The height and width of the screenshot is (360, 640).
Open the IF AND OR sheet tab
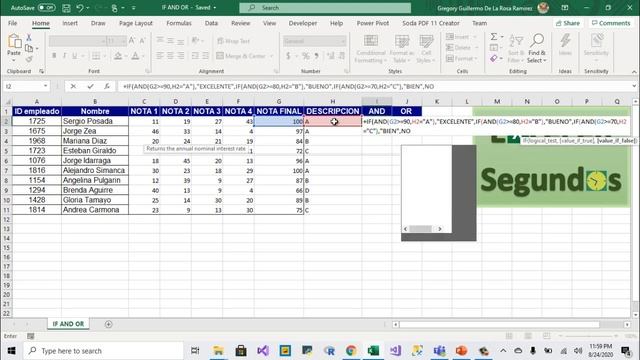click(68, 324)
